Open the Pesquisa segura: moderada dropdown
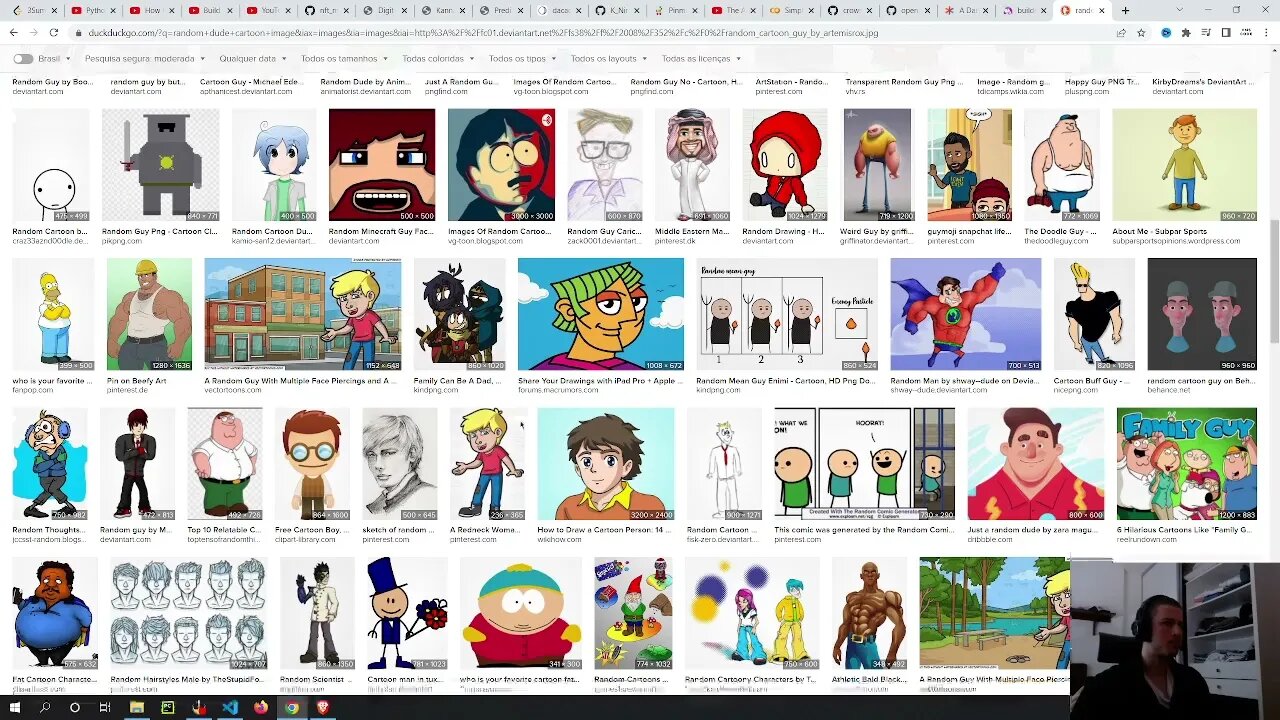The width and height of the screenshot is (1280, 720). pyautogui.click(x=143, y=59)
